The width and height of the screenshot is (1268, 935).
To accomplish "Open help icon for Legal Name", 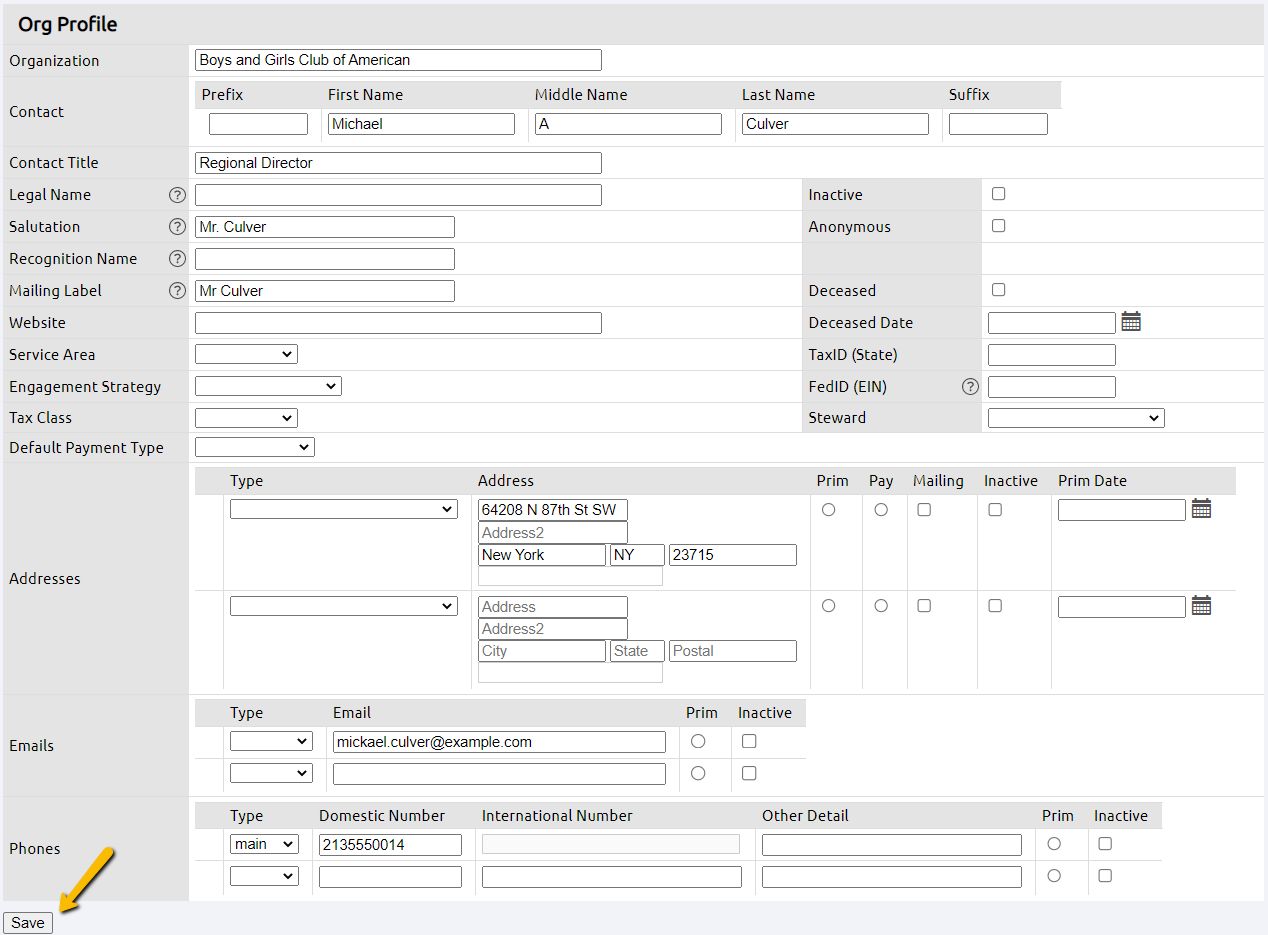I will point(177,195).
